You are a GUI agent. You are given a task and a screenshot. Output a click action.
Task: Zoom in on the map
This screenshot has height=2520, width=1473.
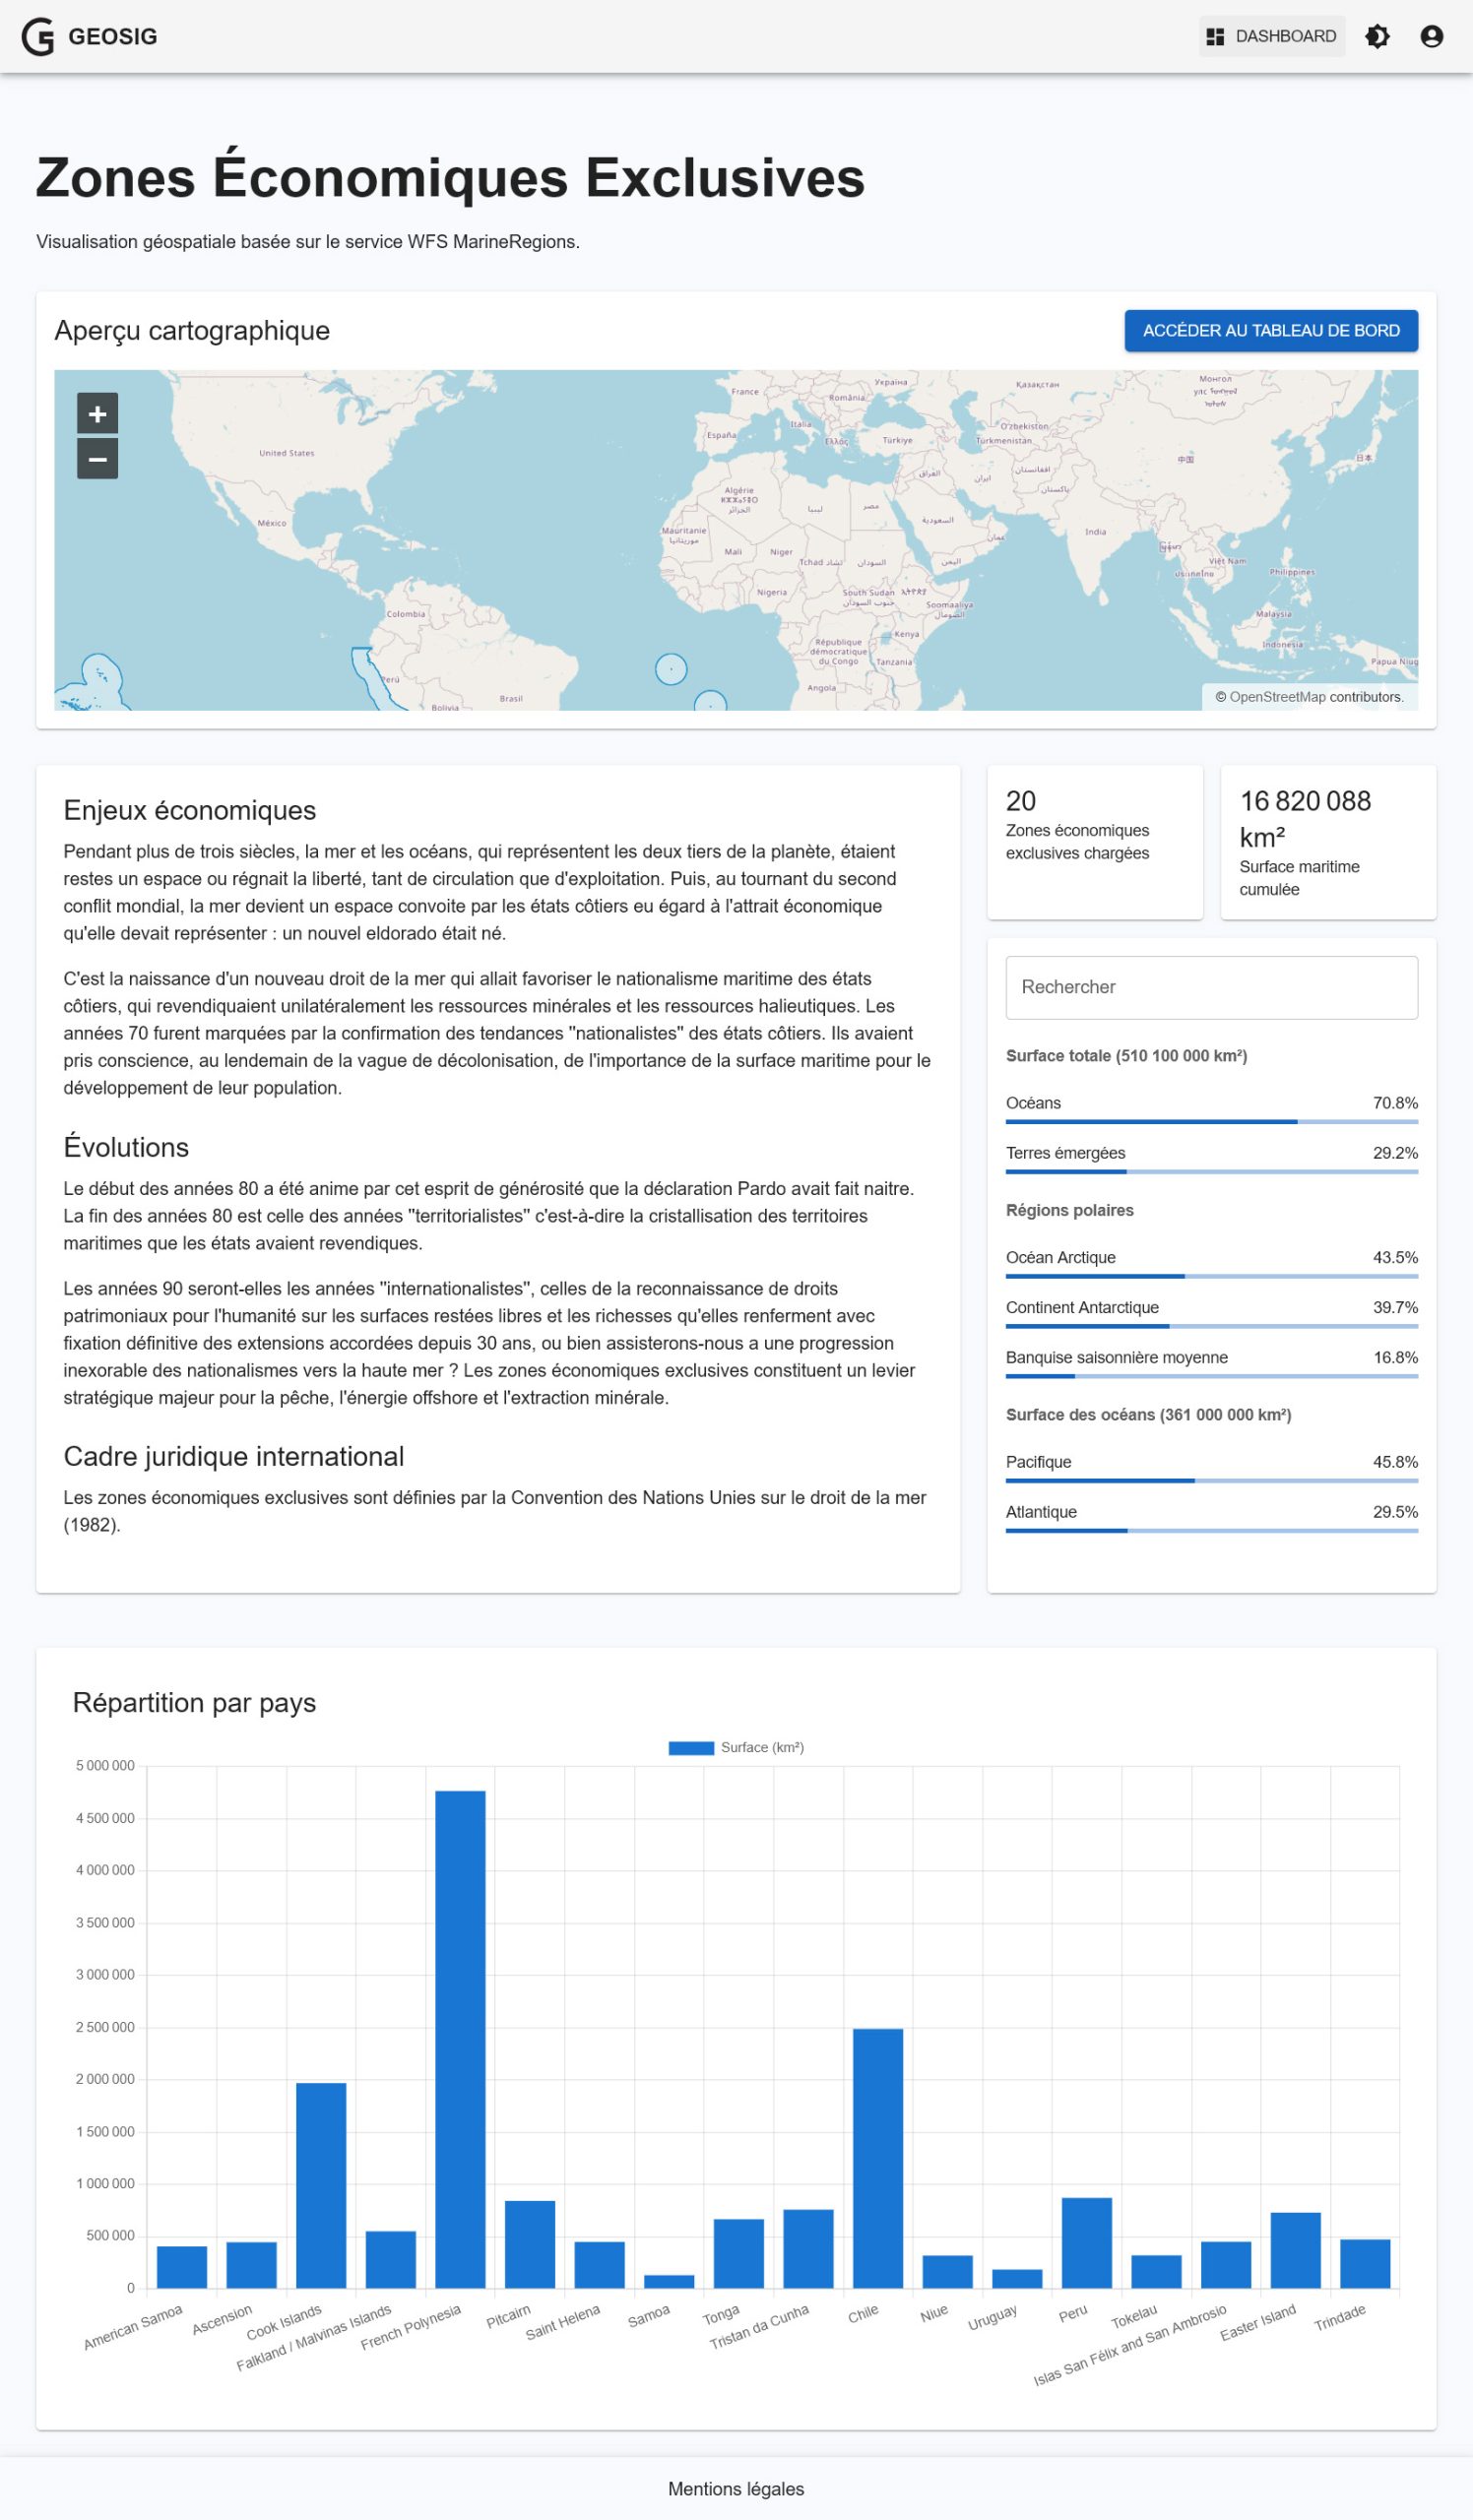(97, 414)
